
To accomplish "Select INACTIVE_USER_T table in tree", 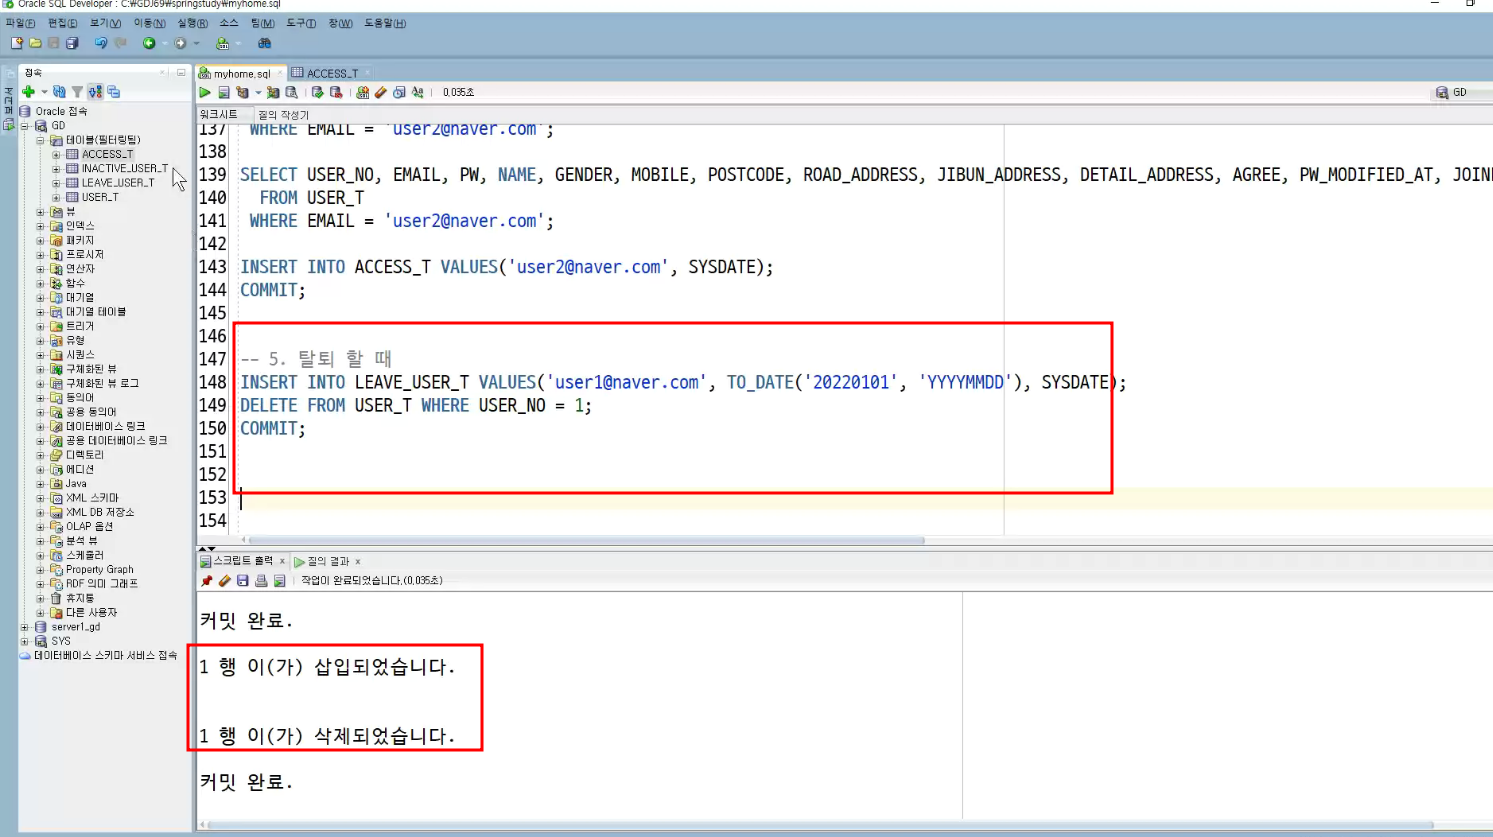I will 124,168.
